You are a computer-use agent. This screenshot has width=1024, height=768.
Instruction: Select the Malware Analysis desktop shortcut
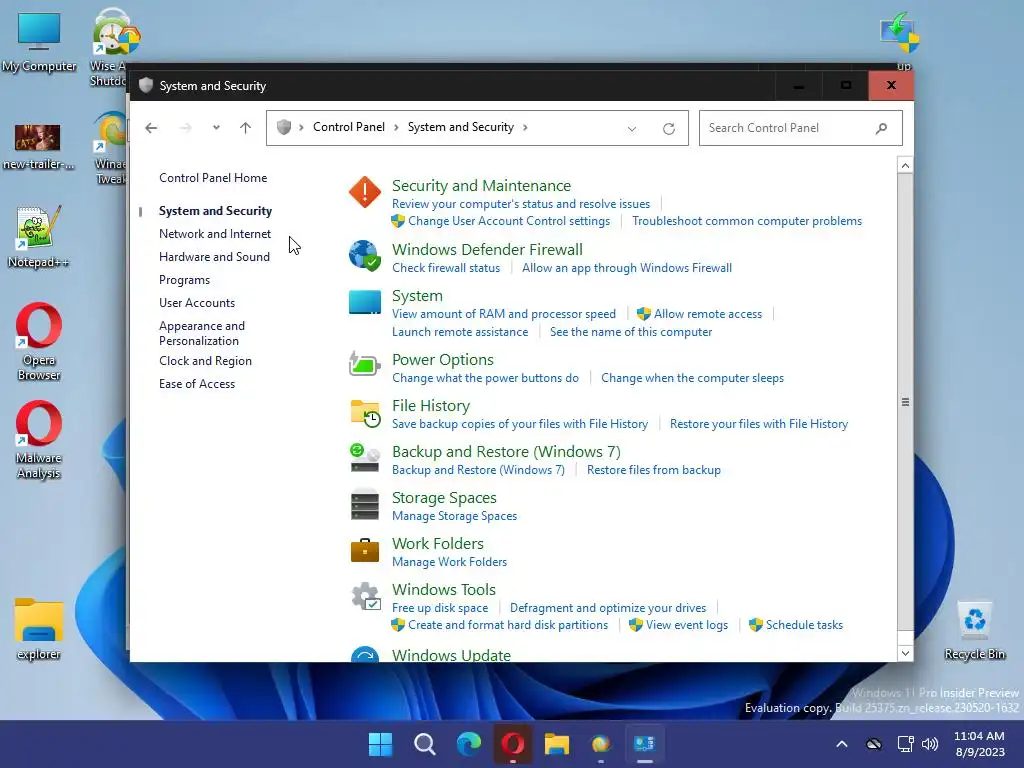[x=39, y=441]
